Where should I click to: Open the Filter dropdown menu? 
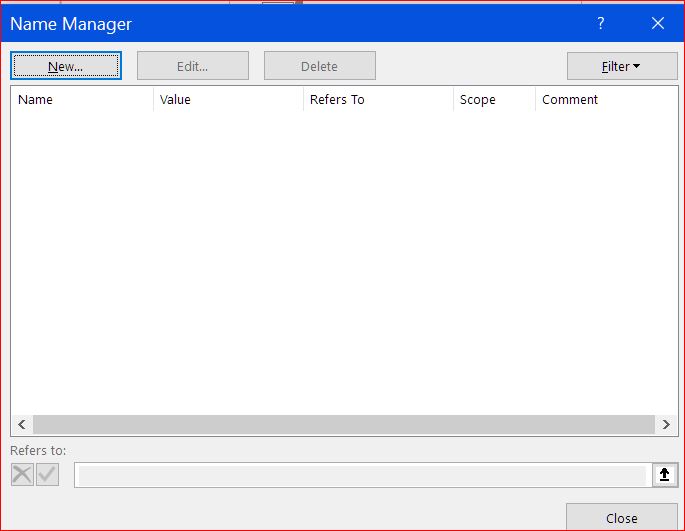click(621, 66)
